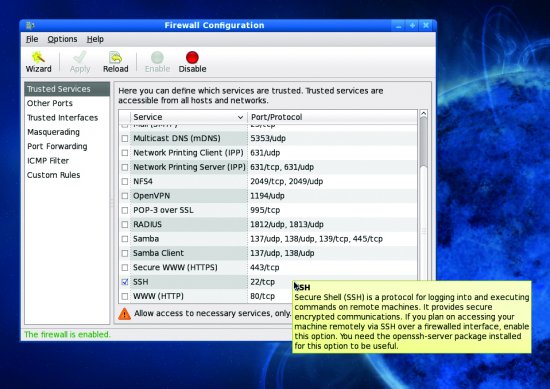Show the ICMP Filter section
Screen dimensions: 550x389
pos(48,161)
